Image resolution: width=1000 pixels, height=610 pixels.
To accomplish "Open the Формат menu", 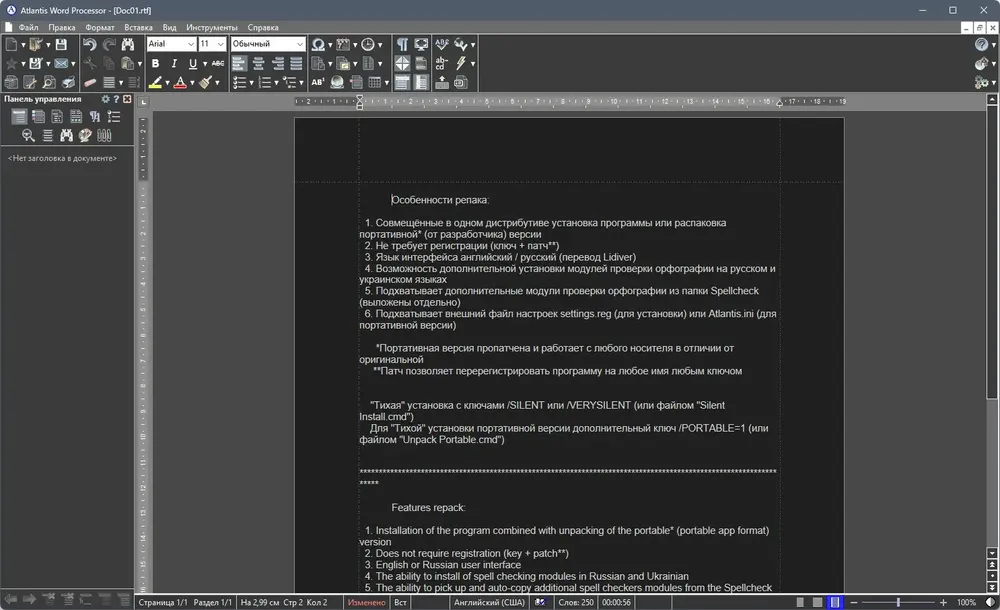I will coord(99,27).
